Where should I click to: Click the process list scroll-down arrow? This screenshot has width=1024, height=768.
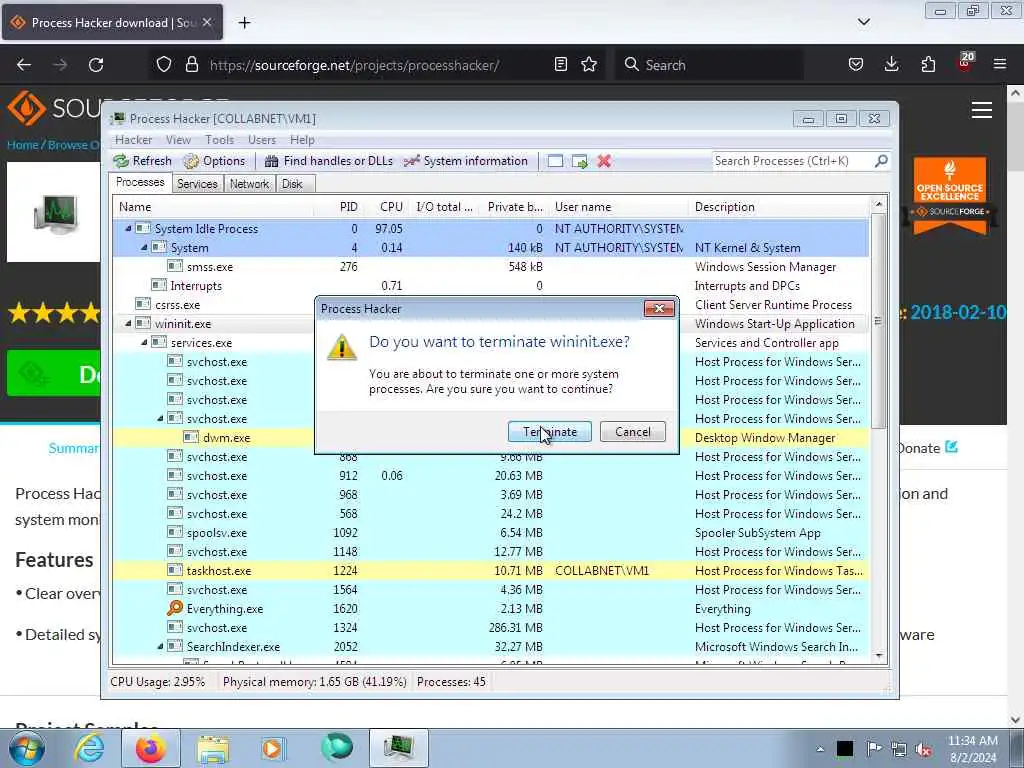[x=878, y=655]
